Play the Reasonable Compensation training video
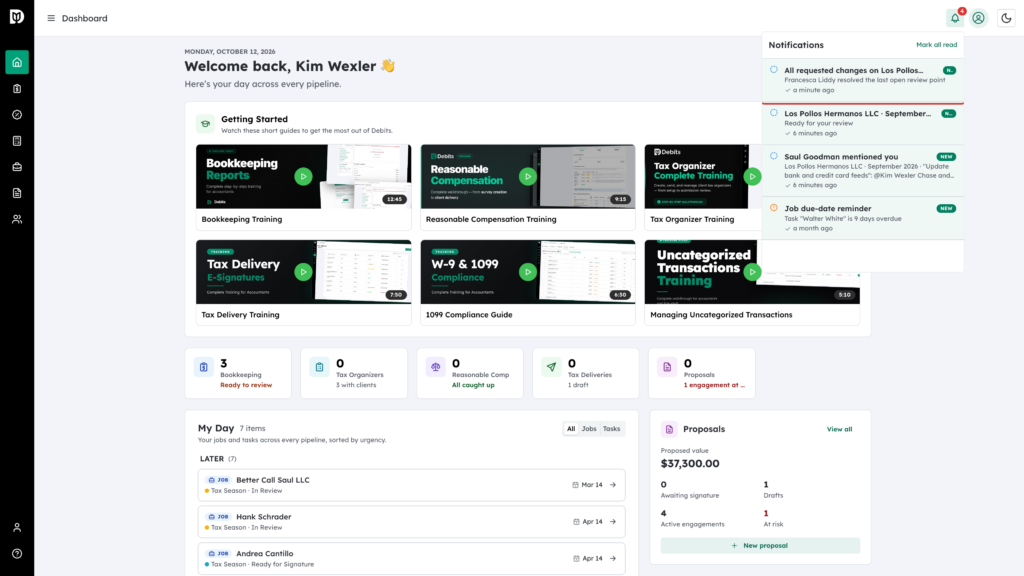The height and width of the screenshot is (576, 1024). (528, 176)
